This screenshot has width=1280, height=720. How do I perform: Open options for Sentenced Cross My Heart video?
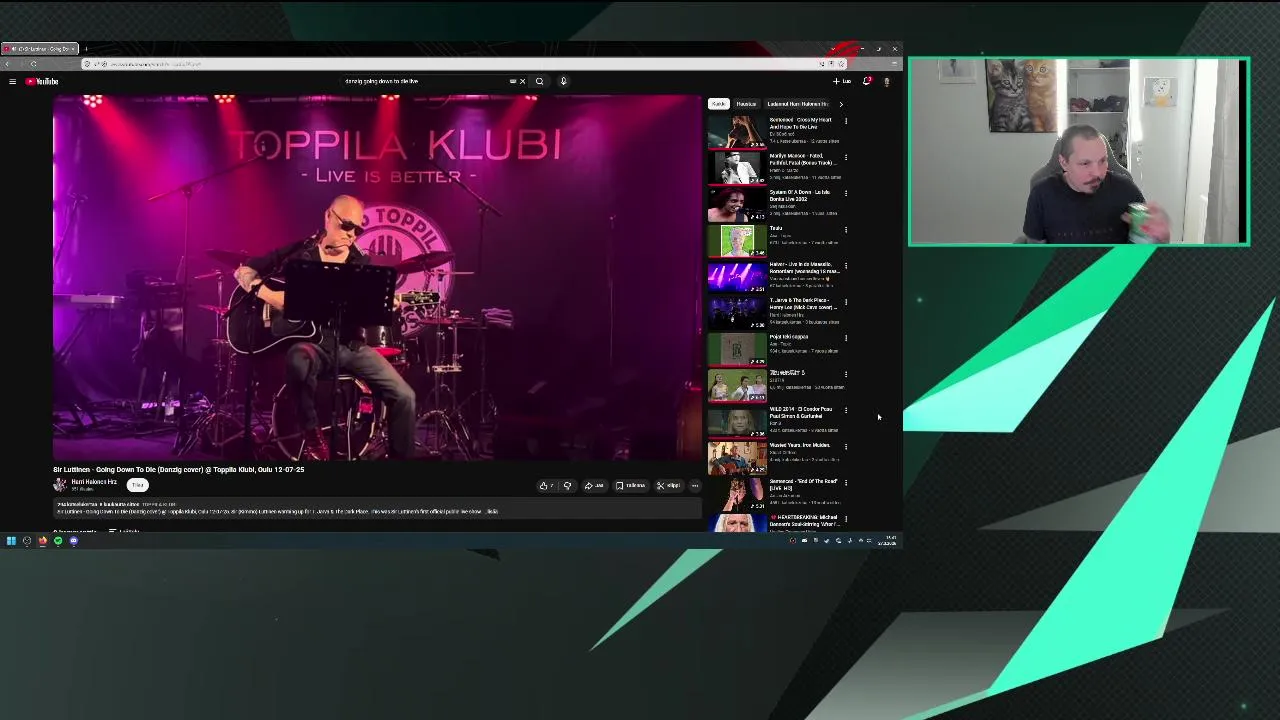[846, 121]
